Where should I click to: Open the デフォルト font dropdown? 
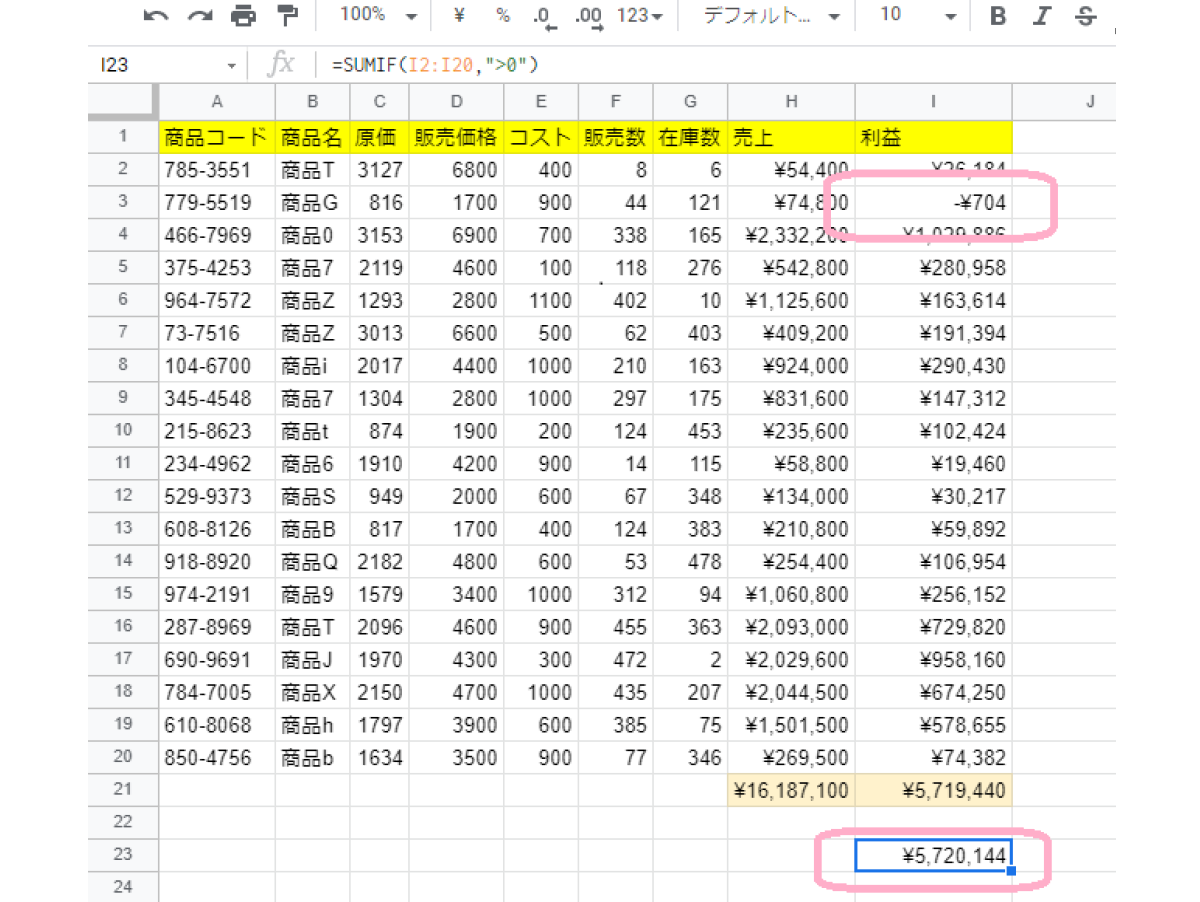click(x=771, y=15)
